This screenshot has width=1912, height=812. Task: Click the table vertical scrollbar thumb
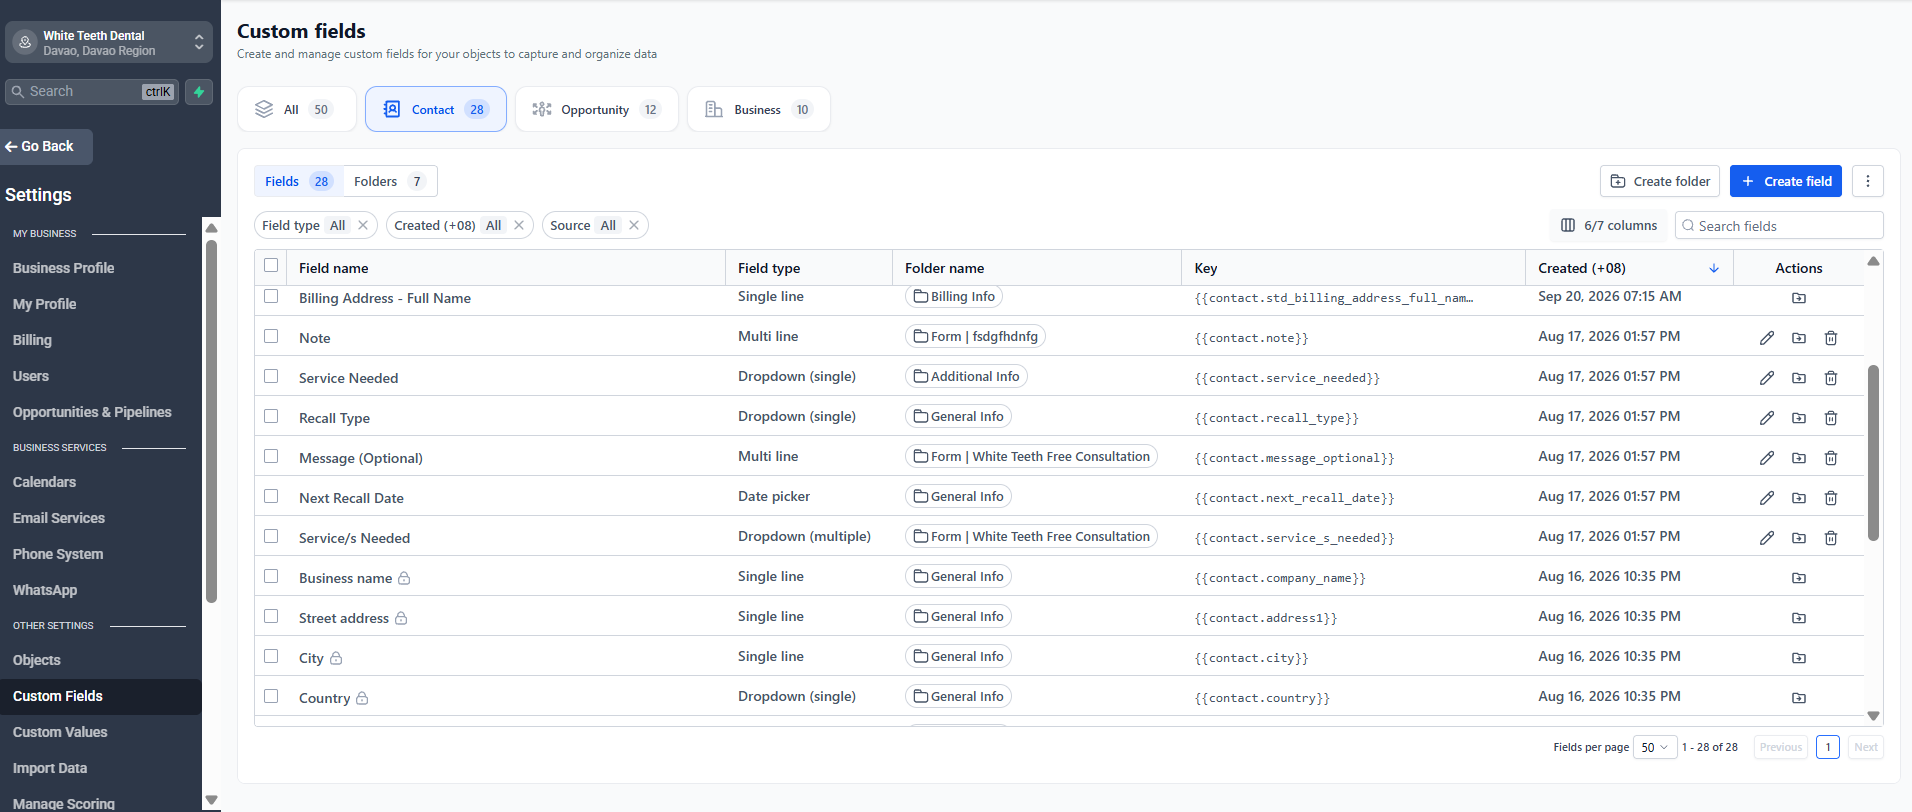tap(1873, 452)
